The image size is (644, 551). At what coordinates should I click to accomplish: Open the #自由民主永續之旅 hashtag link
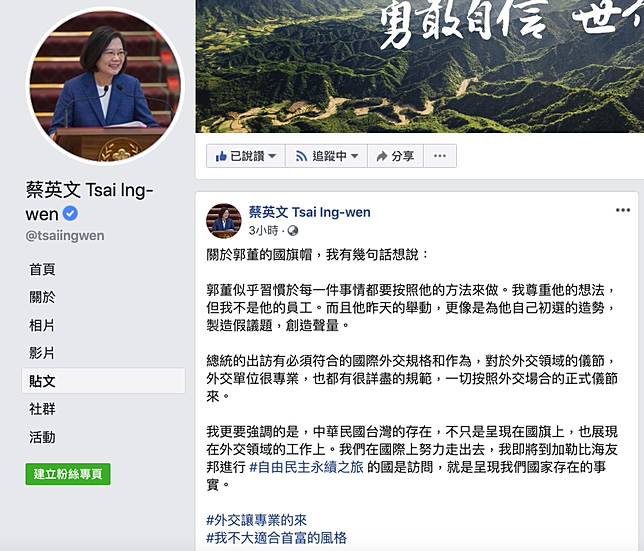(x=306, y=467)
